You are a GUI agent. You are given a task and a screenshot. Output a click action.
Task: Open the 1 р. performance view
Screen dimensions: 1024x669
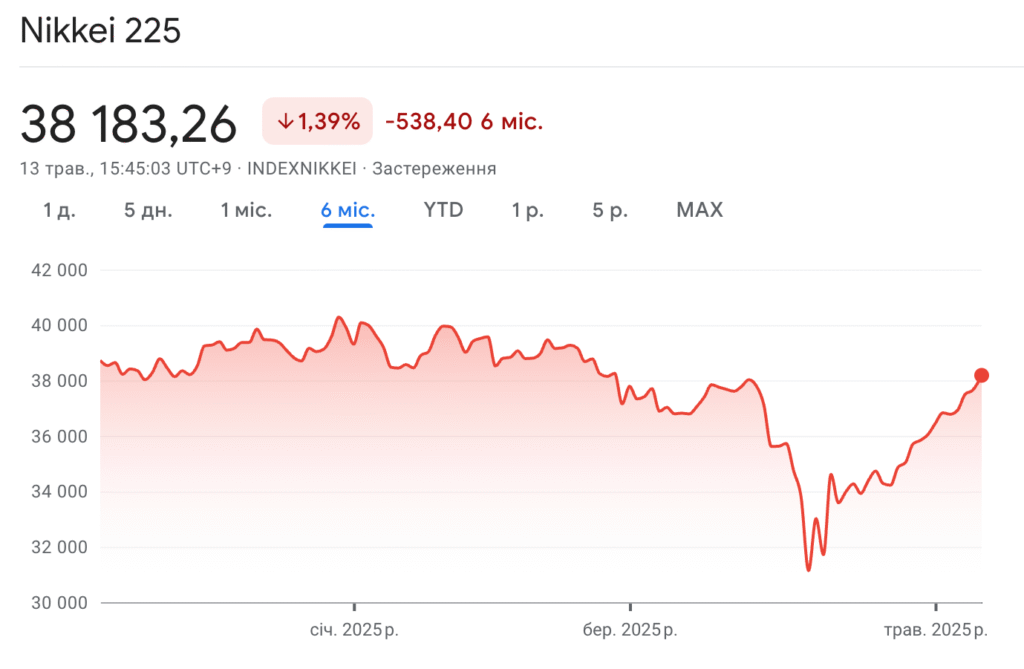pyautogui.click(x=527, y=210)
